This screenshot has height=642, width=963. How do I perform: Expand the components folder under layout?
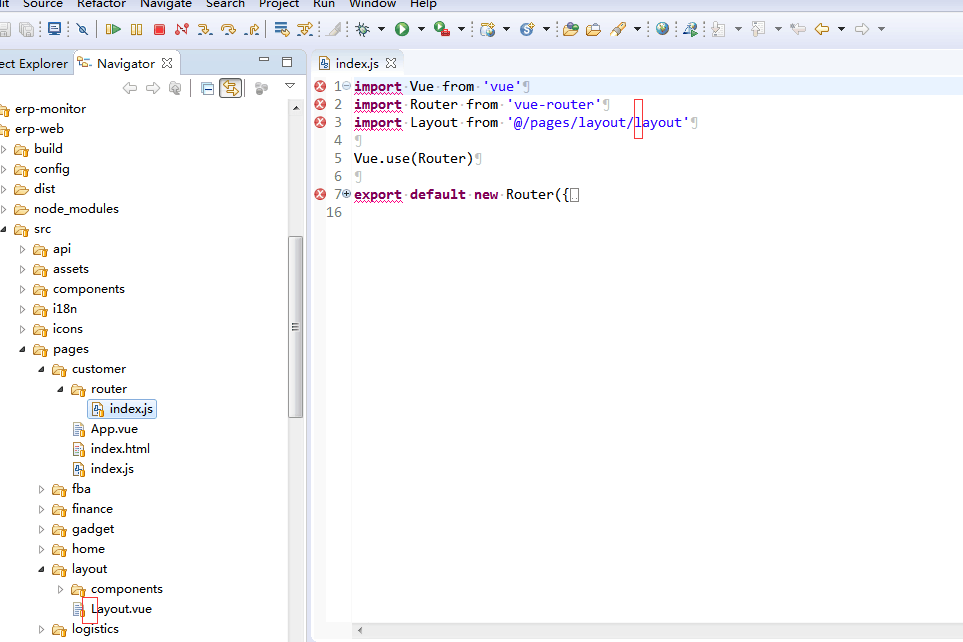[61, 589]
